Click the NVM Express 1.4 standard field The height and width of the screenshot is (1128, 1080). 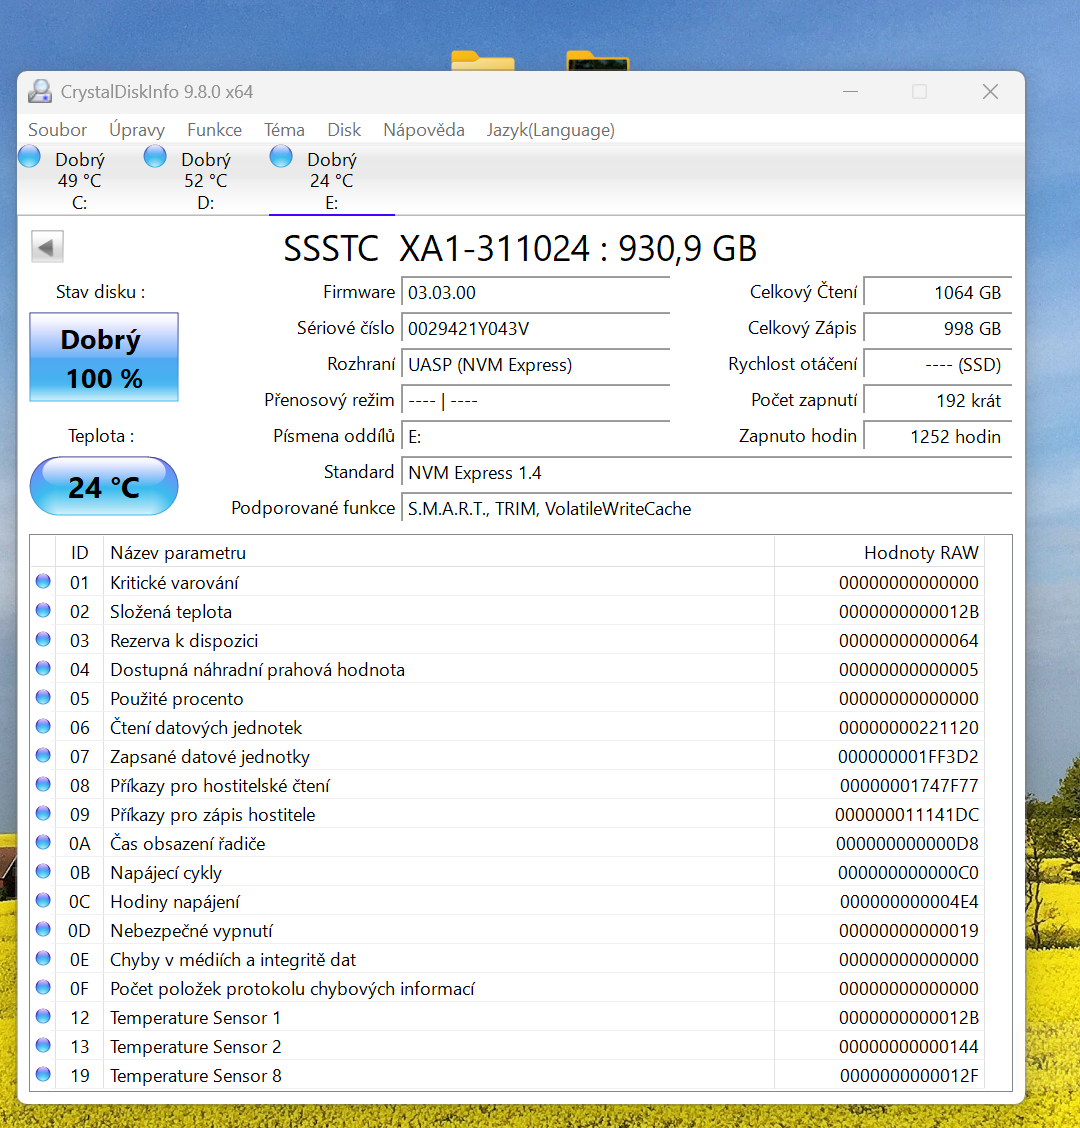[x=707, y=473]
